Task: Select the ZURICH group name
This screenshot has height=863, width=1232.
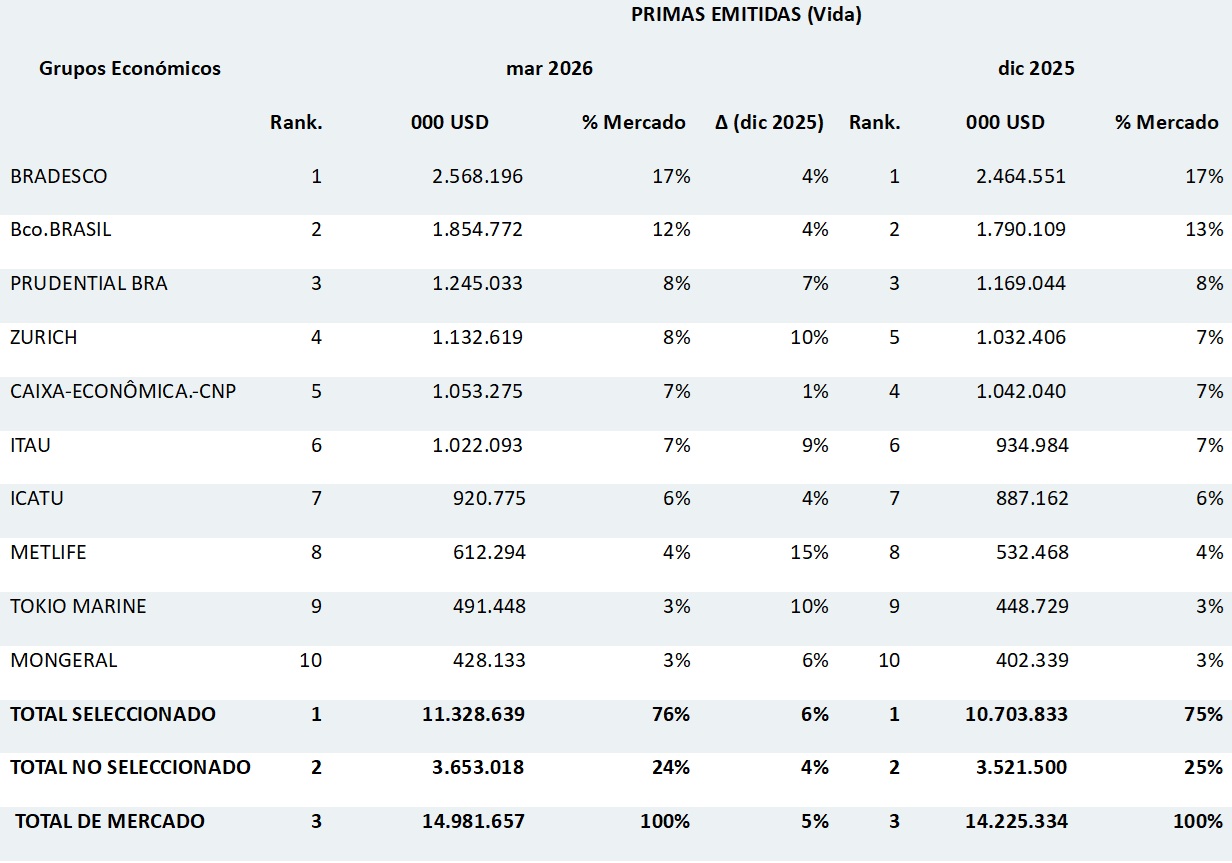Action: (x=44, y=337)
